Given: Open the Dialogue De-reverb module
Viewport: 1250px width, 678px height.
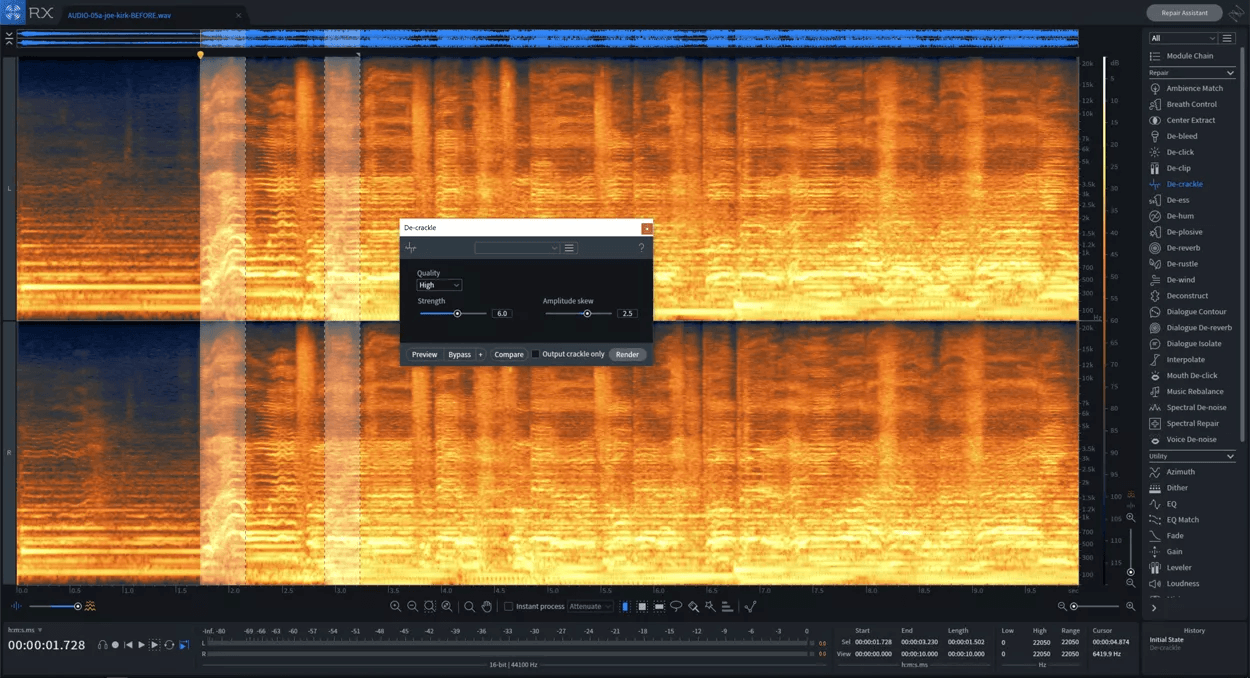Looking at the screenshot, I should click(1192, 328).
